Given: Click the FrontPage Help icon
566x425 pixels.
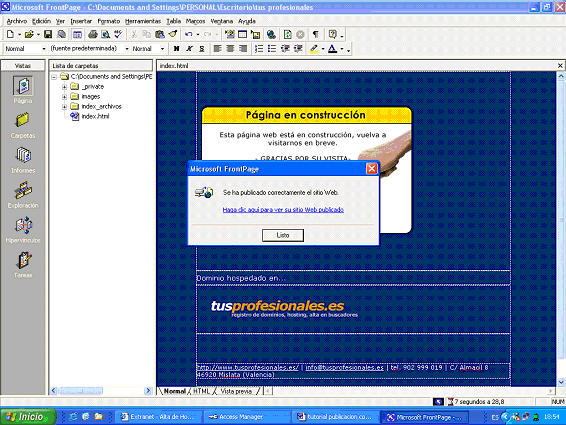Looking at the screenshot, I should coord(332,34).
